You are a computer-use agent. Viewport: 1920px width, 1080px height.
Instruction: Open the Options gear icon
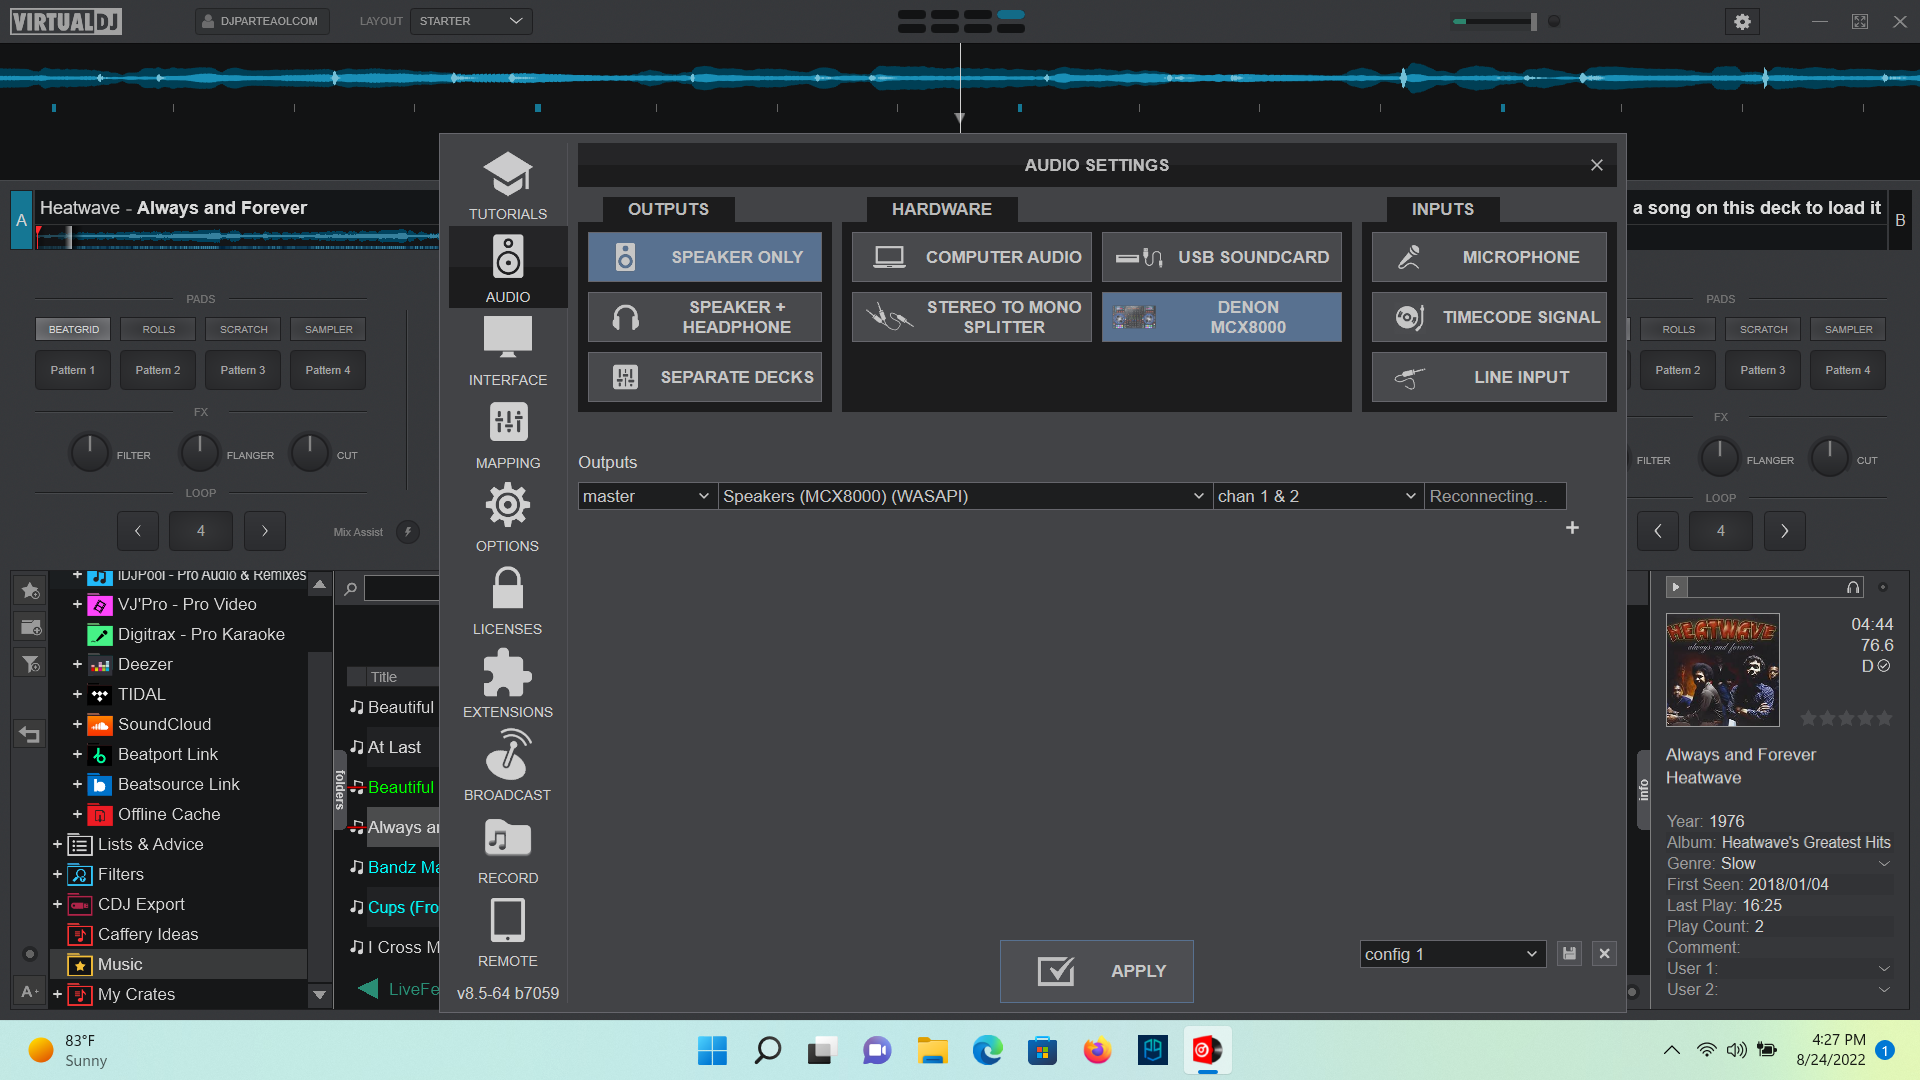click(507, 505)
